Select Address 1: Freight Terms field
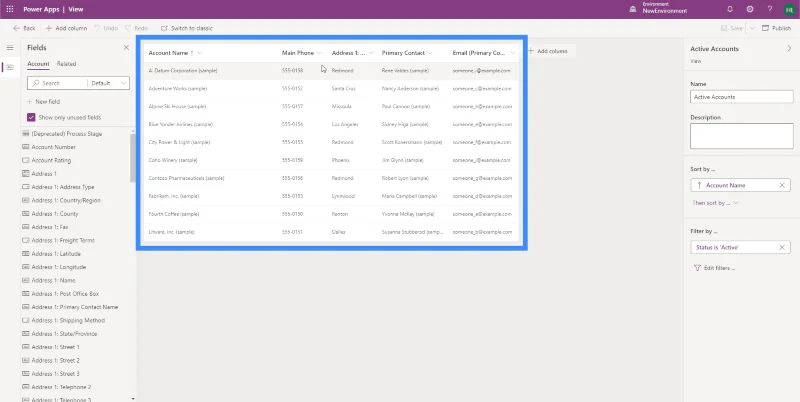The height and width of the screenshot is (402, 800). pos(59,240)
